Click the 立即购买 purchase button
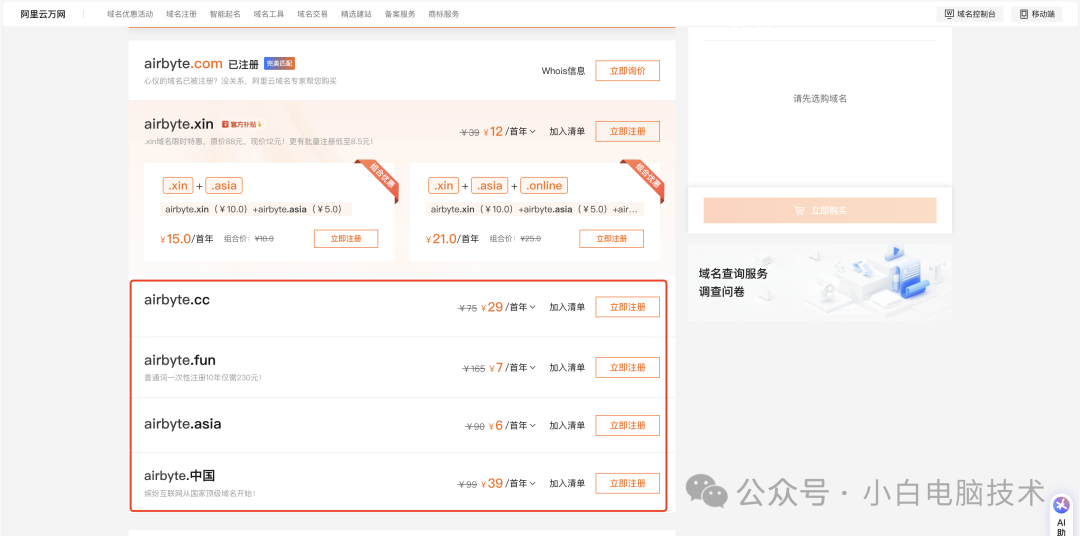The height and width of the screenshot is (536, 1080). coord(820,211)
